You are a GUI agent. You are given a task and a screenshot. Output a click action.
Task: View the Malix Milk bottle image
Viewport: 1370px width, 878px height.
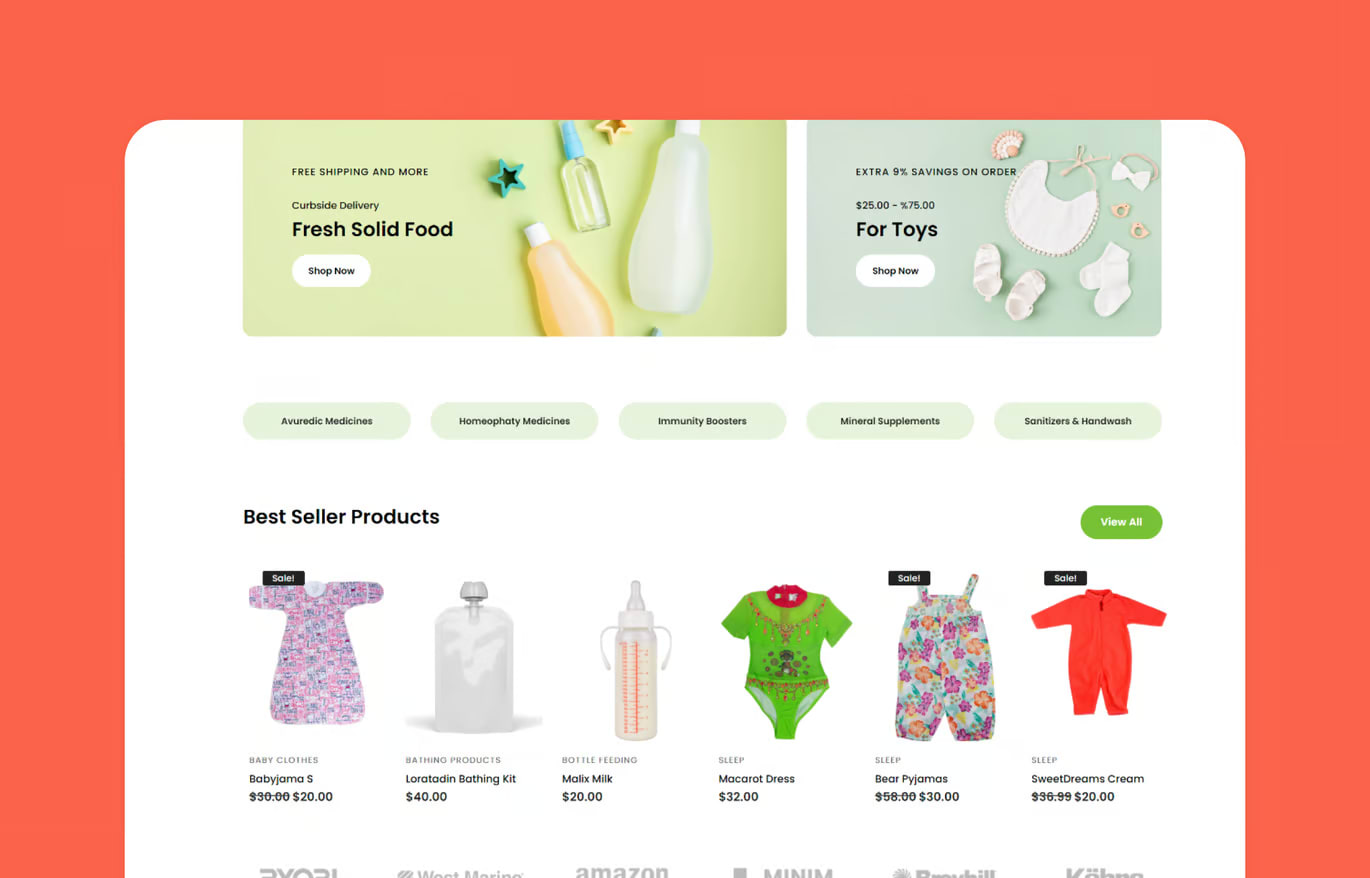pos(635,660)
